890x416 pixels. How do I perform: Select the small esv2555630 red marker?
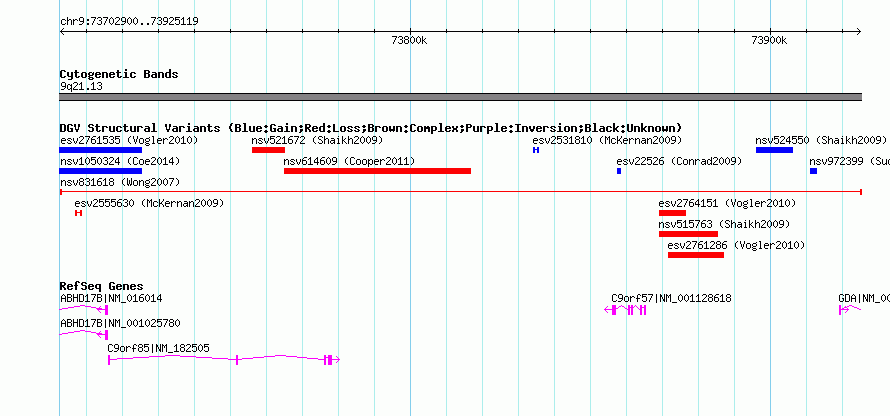click(78, 213)
